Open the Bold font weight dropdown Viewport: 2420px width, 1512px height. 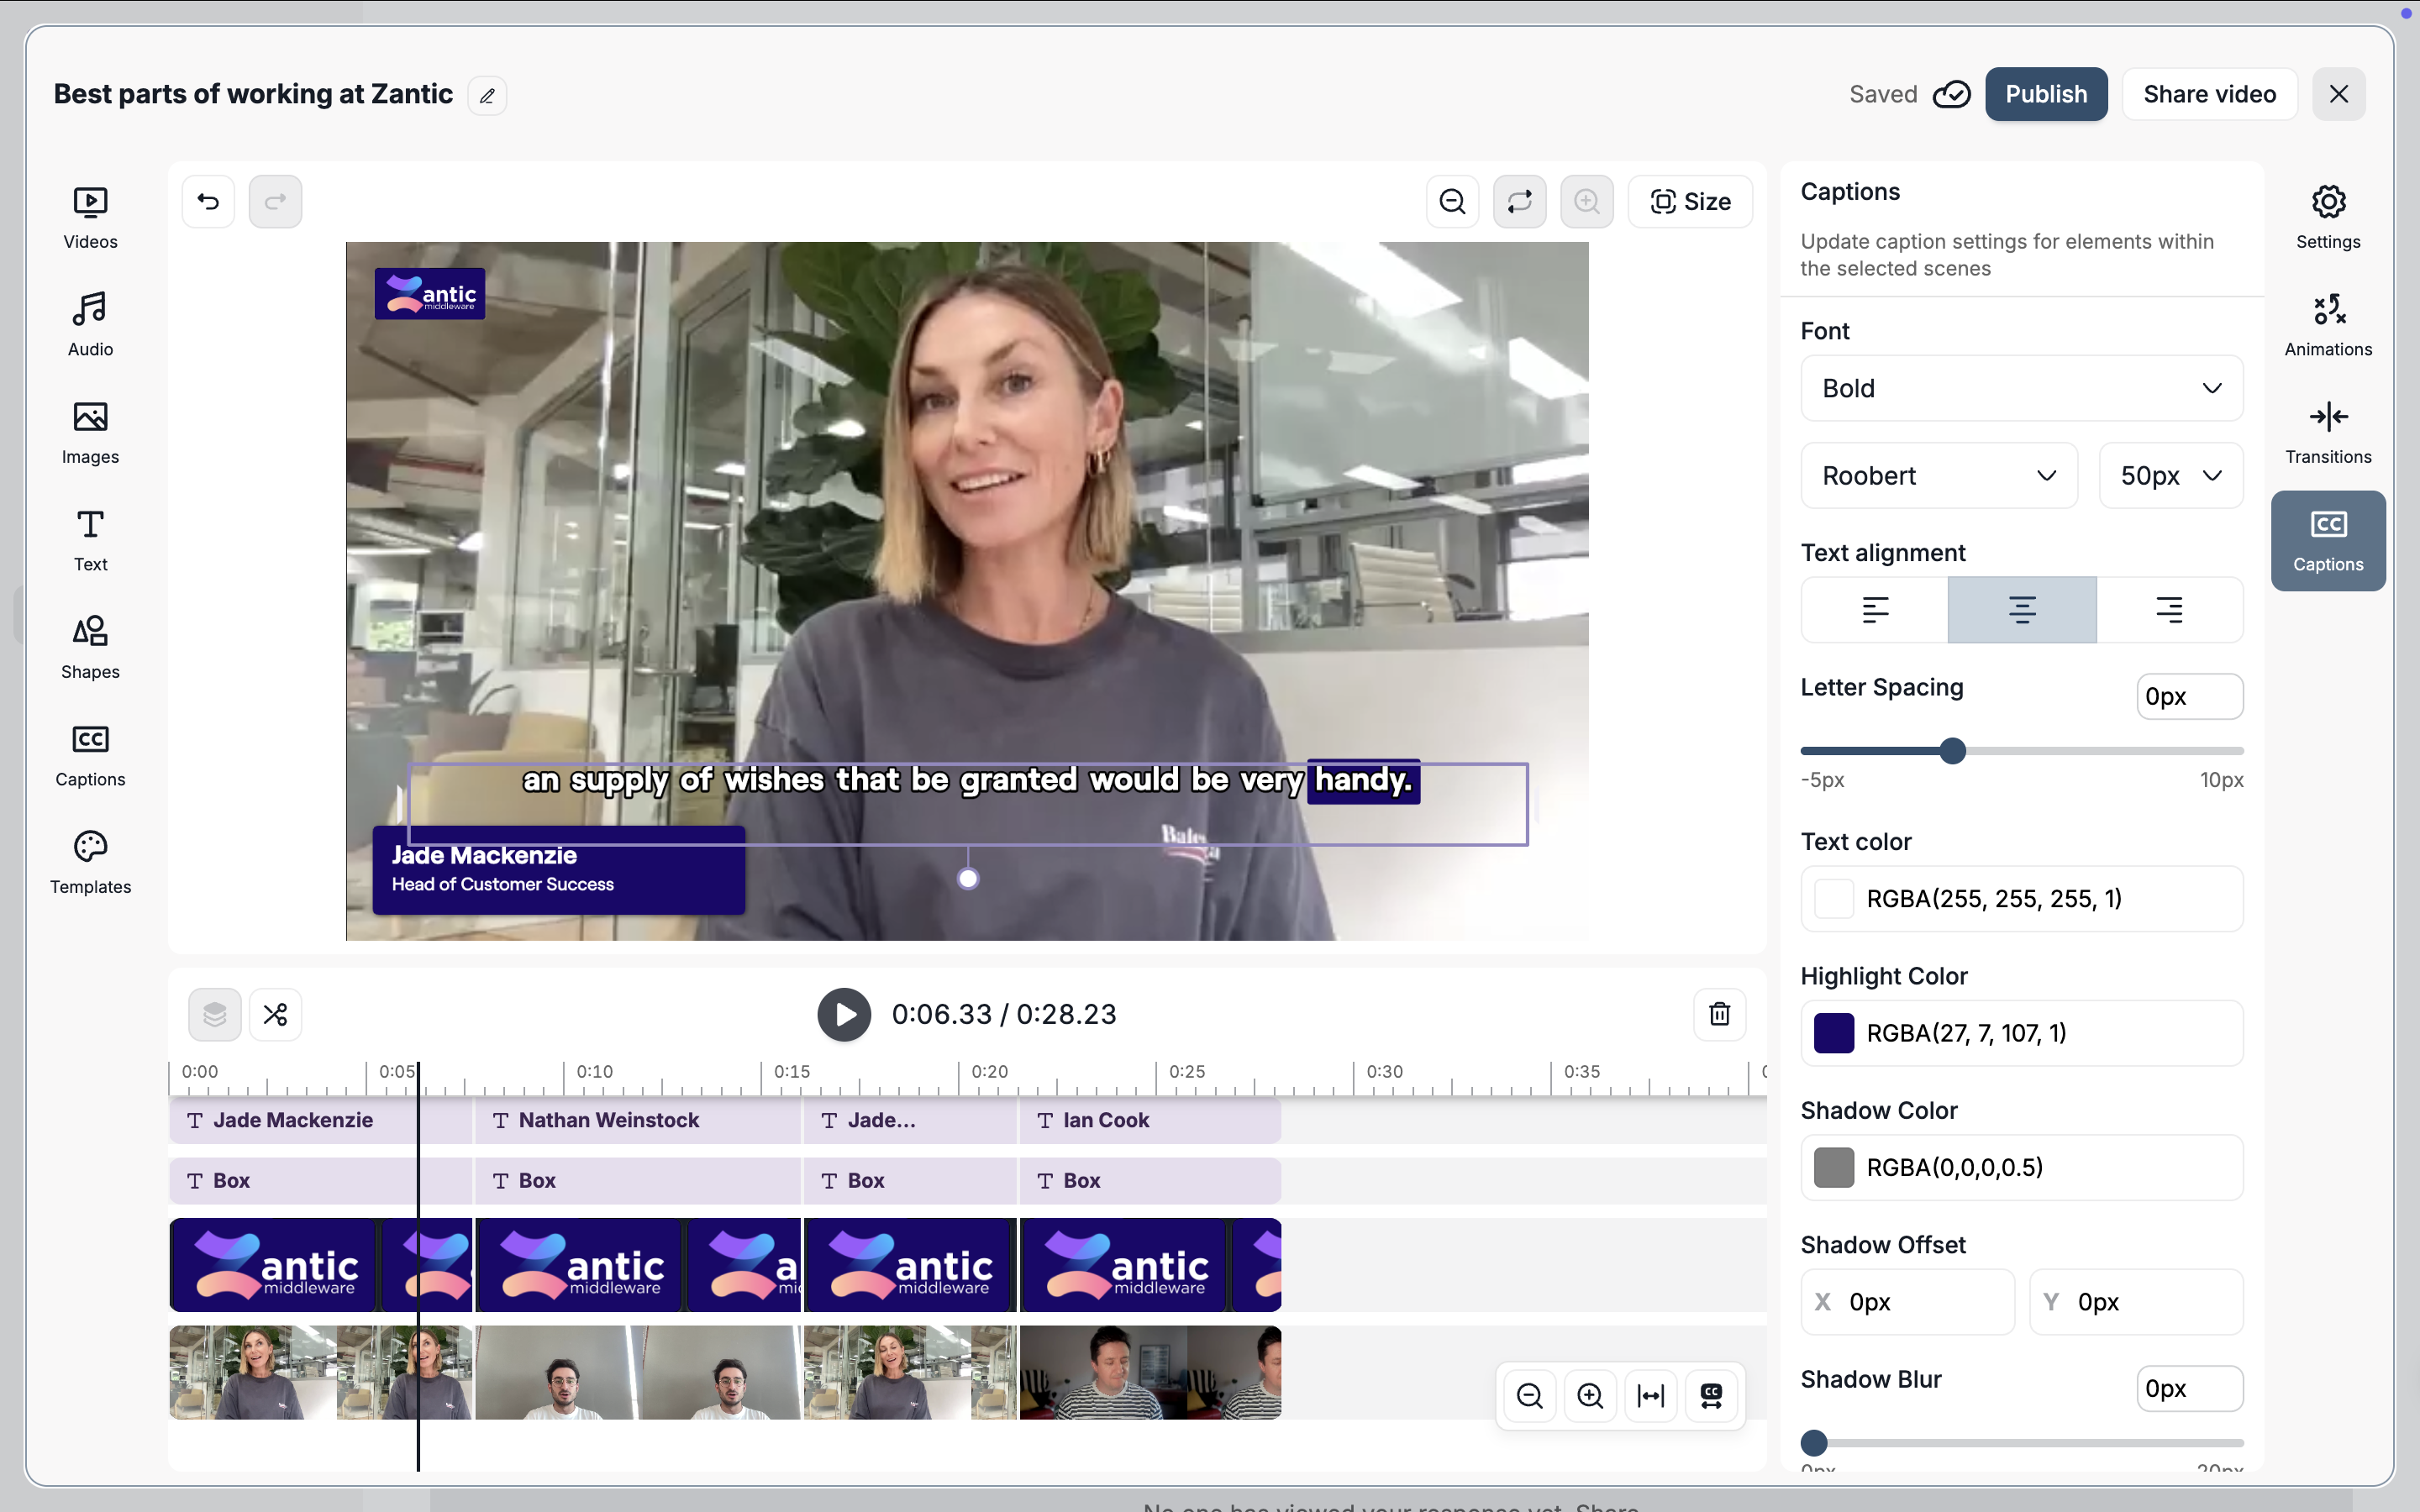2021,388
